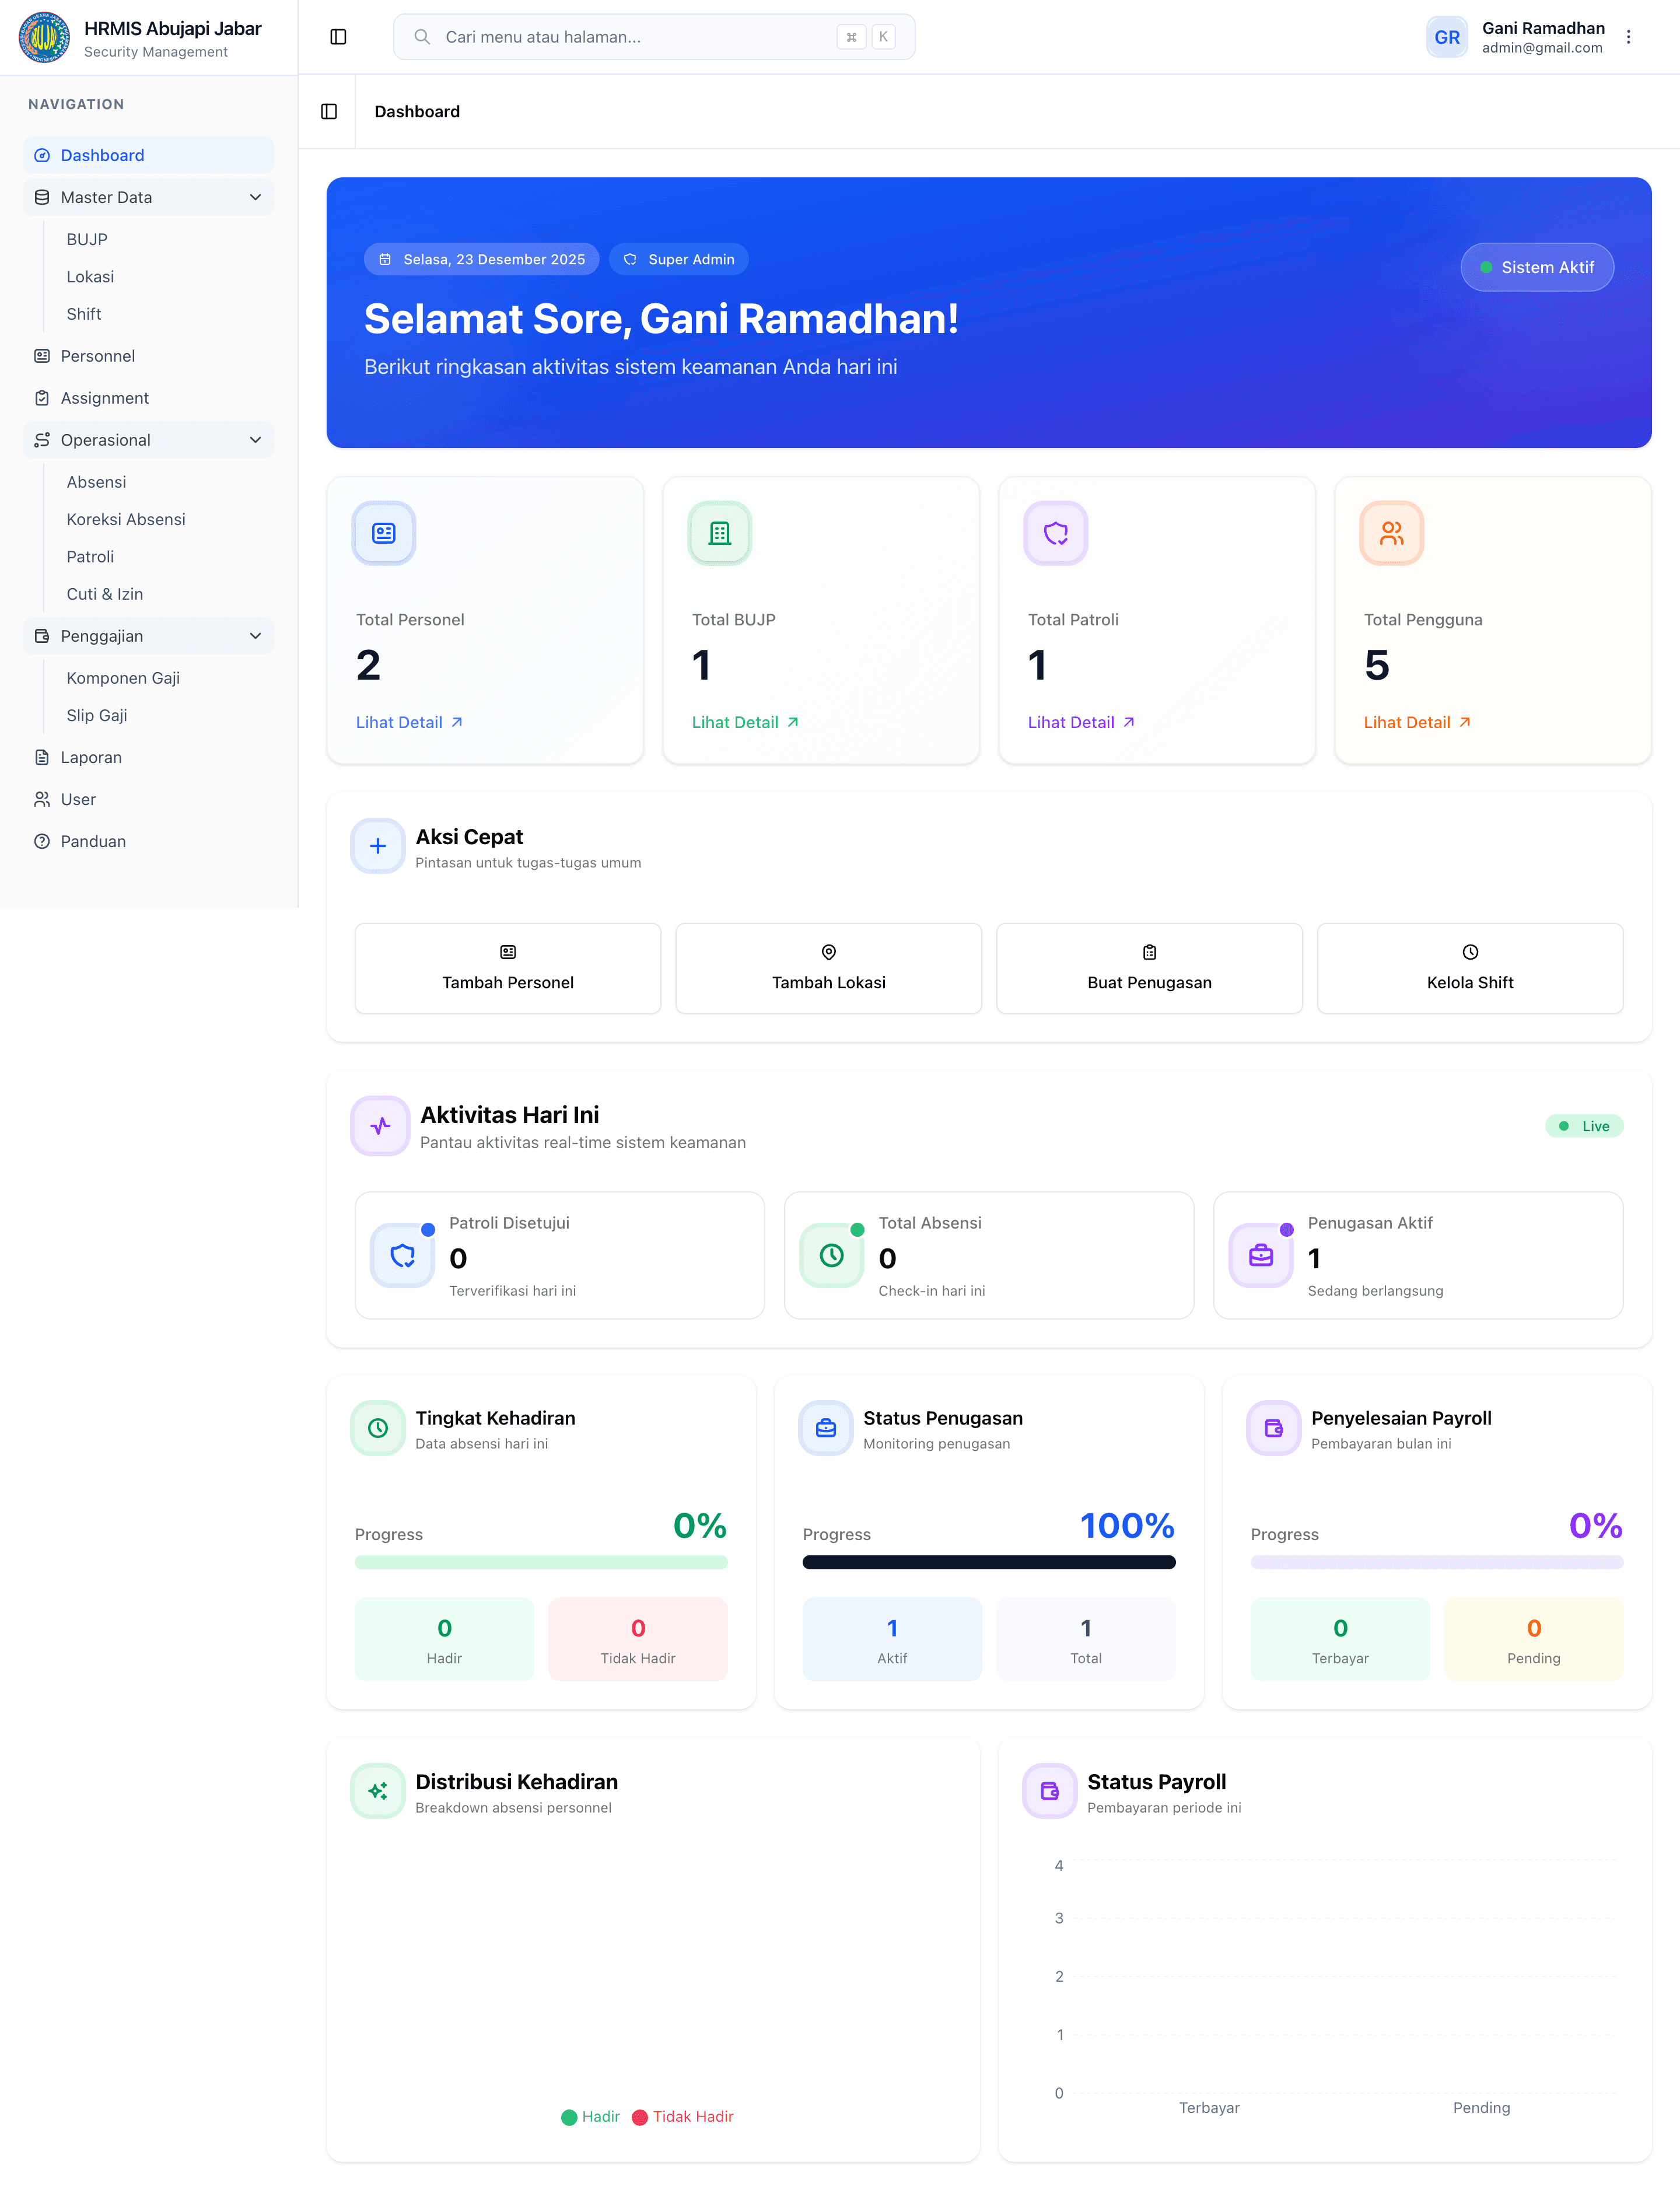This screenshot has height=2190, width=1680.
Task: Click the Total BUJP building icon
Action: pyautogui.click(x=719, y=533)
